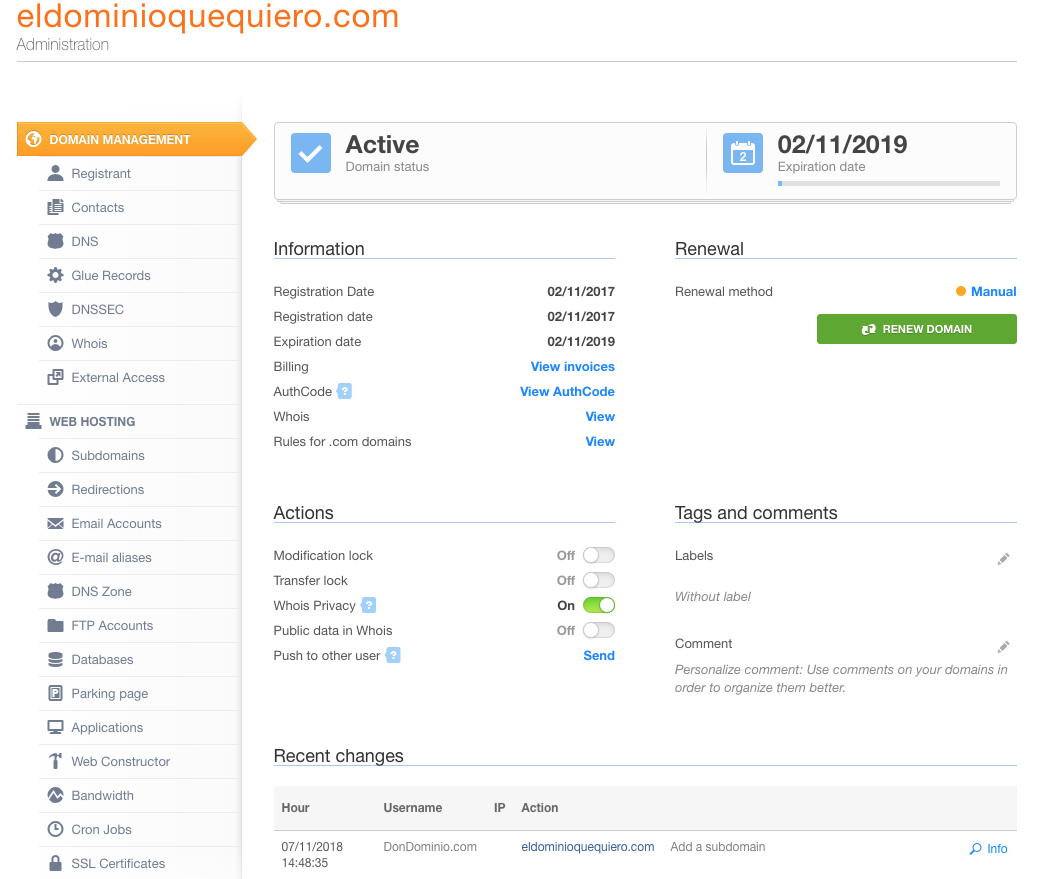Click the Hour column header

coord(295,808)
